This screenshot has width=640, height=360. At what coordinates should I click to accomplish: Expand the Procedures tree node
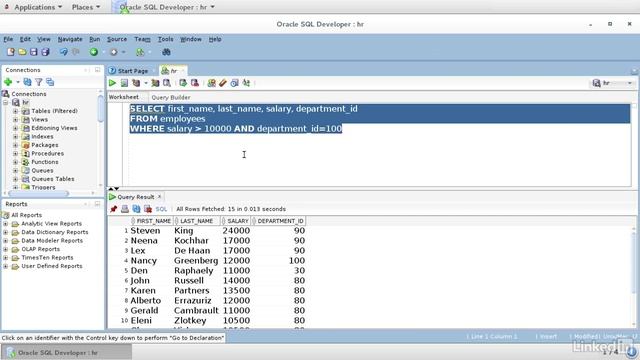16,154
